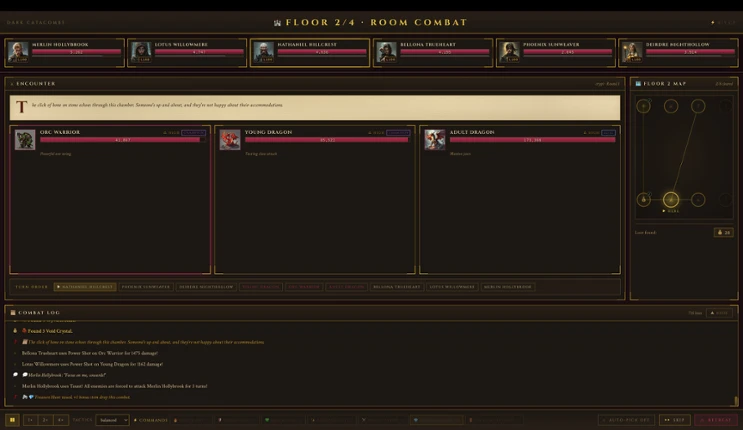Select Bellona Trueheart's portrait
Viewport: 743px width, 430px height.
click(386, 52)
